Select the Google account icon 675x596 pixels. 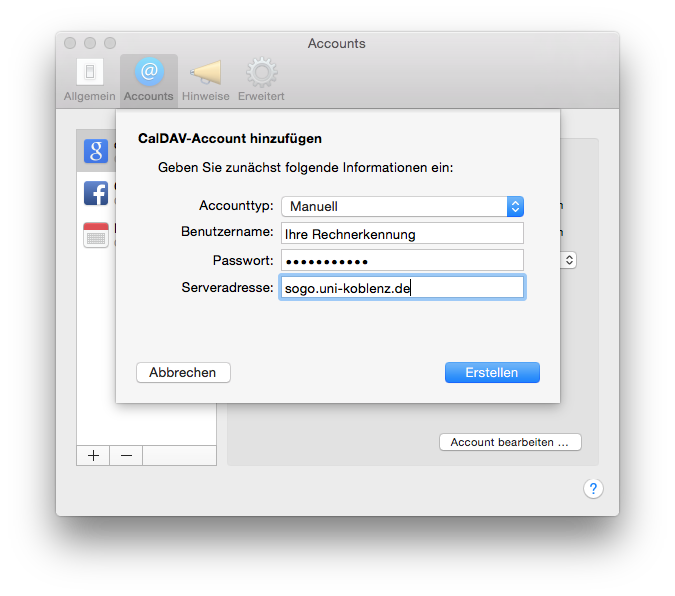96,151
